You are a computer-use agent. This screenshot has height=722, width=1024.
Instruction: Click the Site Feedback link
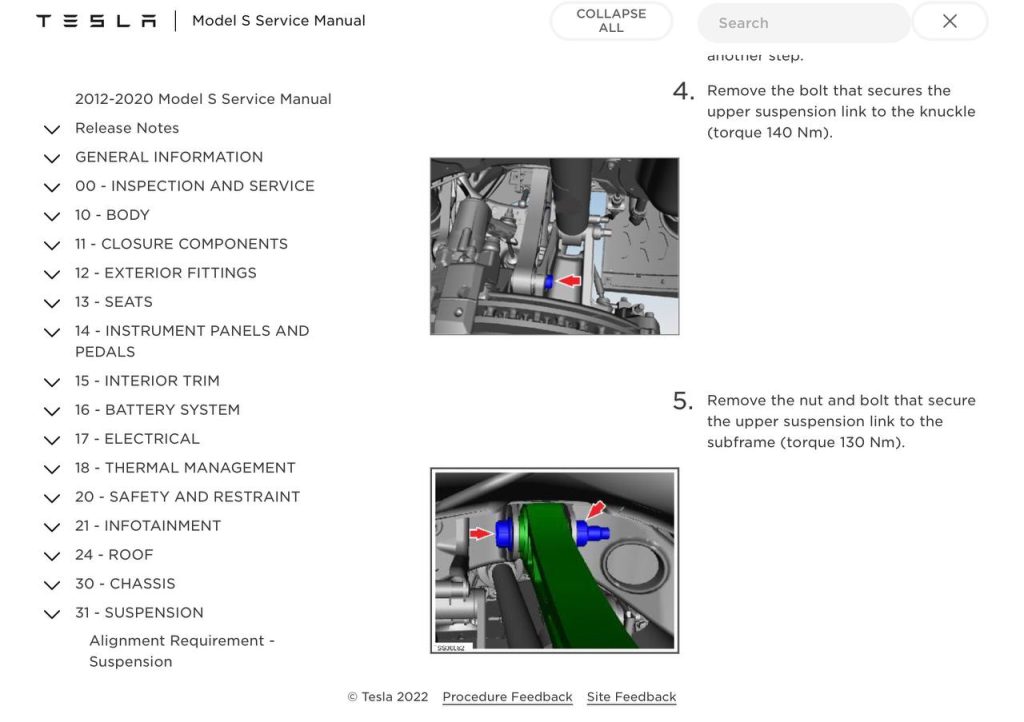click(x=632, y=697)
